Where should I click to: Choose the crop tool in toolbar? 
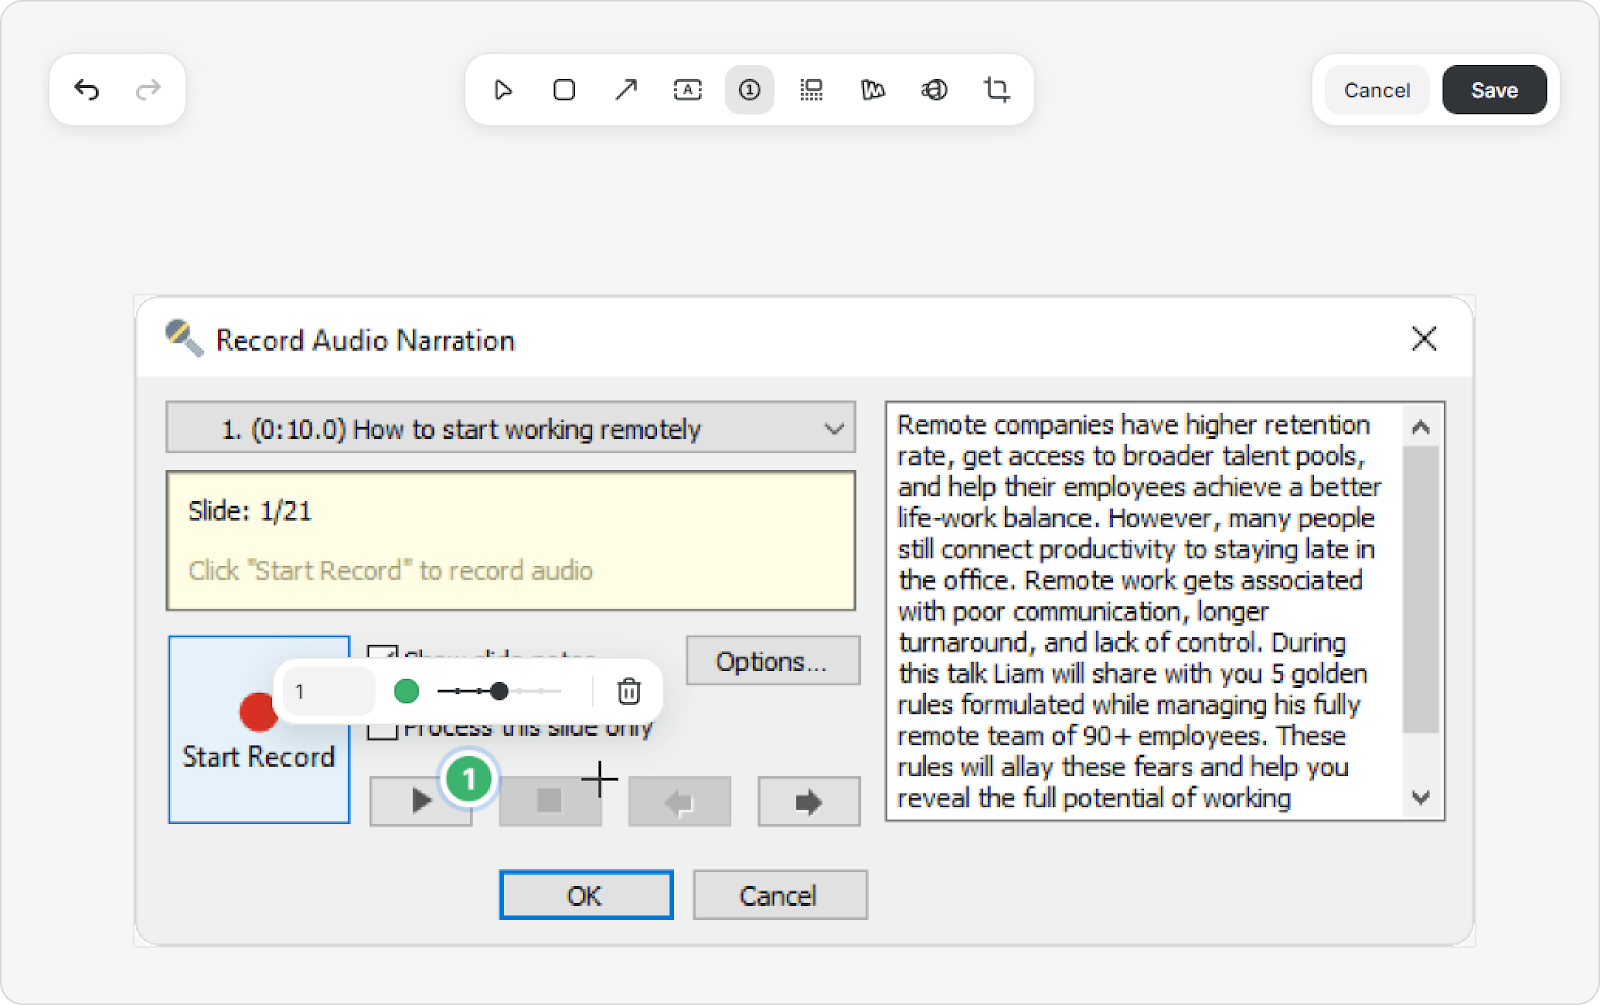pos(996,90)
